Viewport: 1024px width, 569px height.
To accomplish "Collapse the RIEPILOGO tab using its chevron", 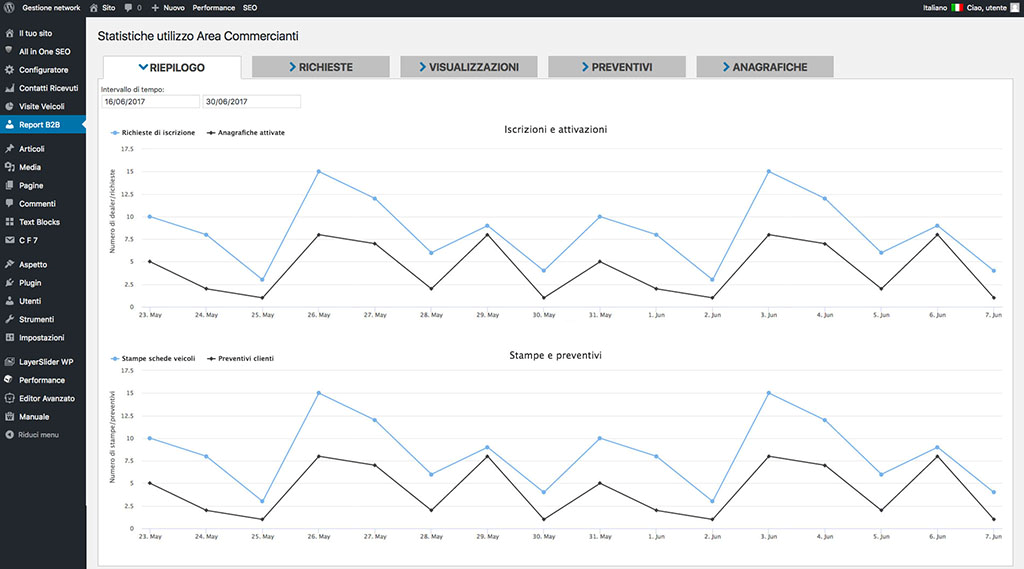I will click(143, 67).
